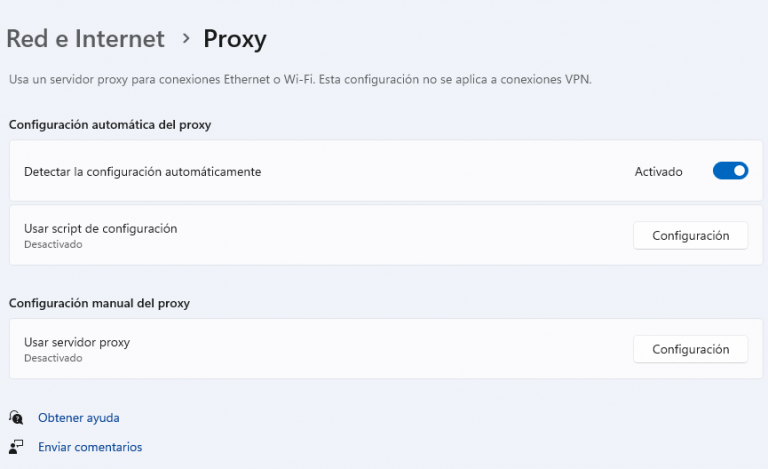The width and height of the screenshot is (768, 469).
Task: Open Configuración for Usar script de configuración
Action: [690, 236]
